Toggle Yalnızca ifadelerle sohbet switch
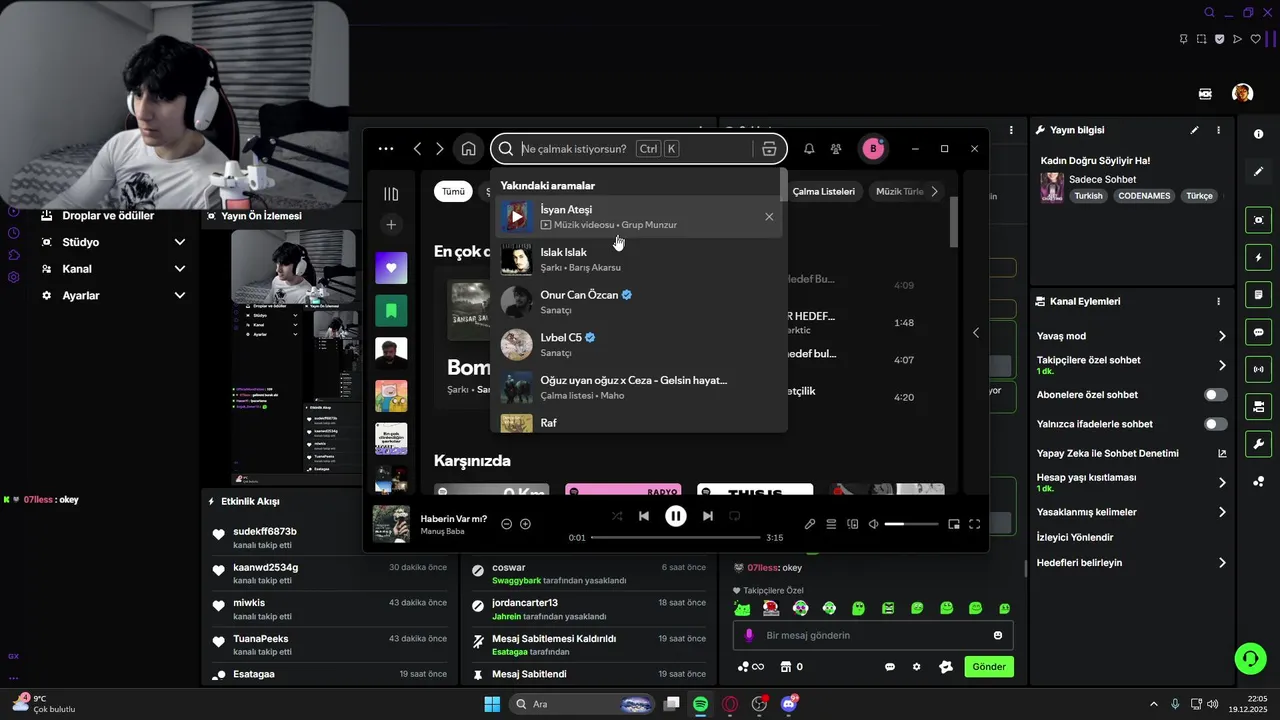1280x720 pixels. 1216,424
